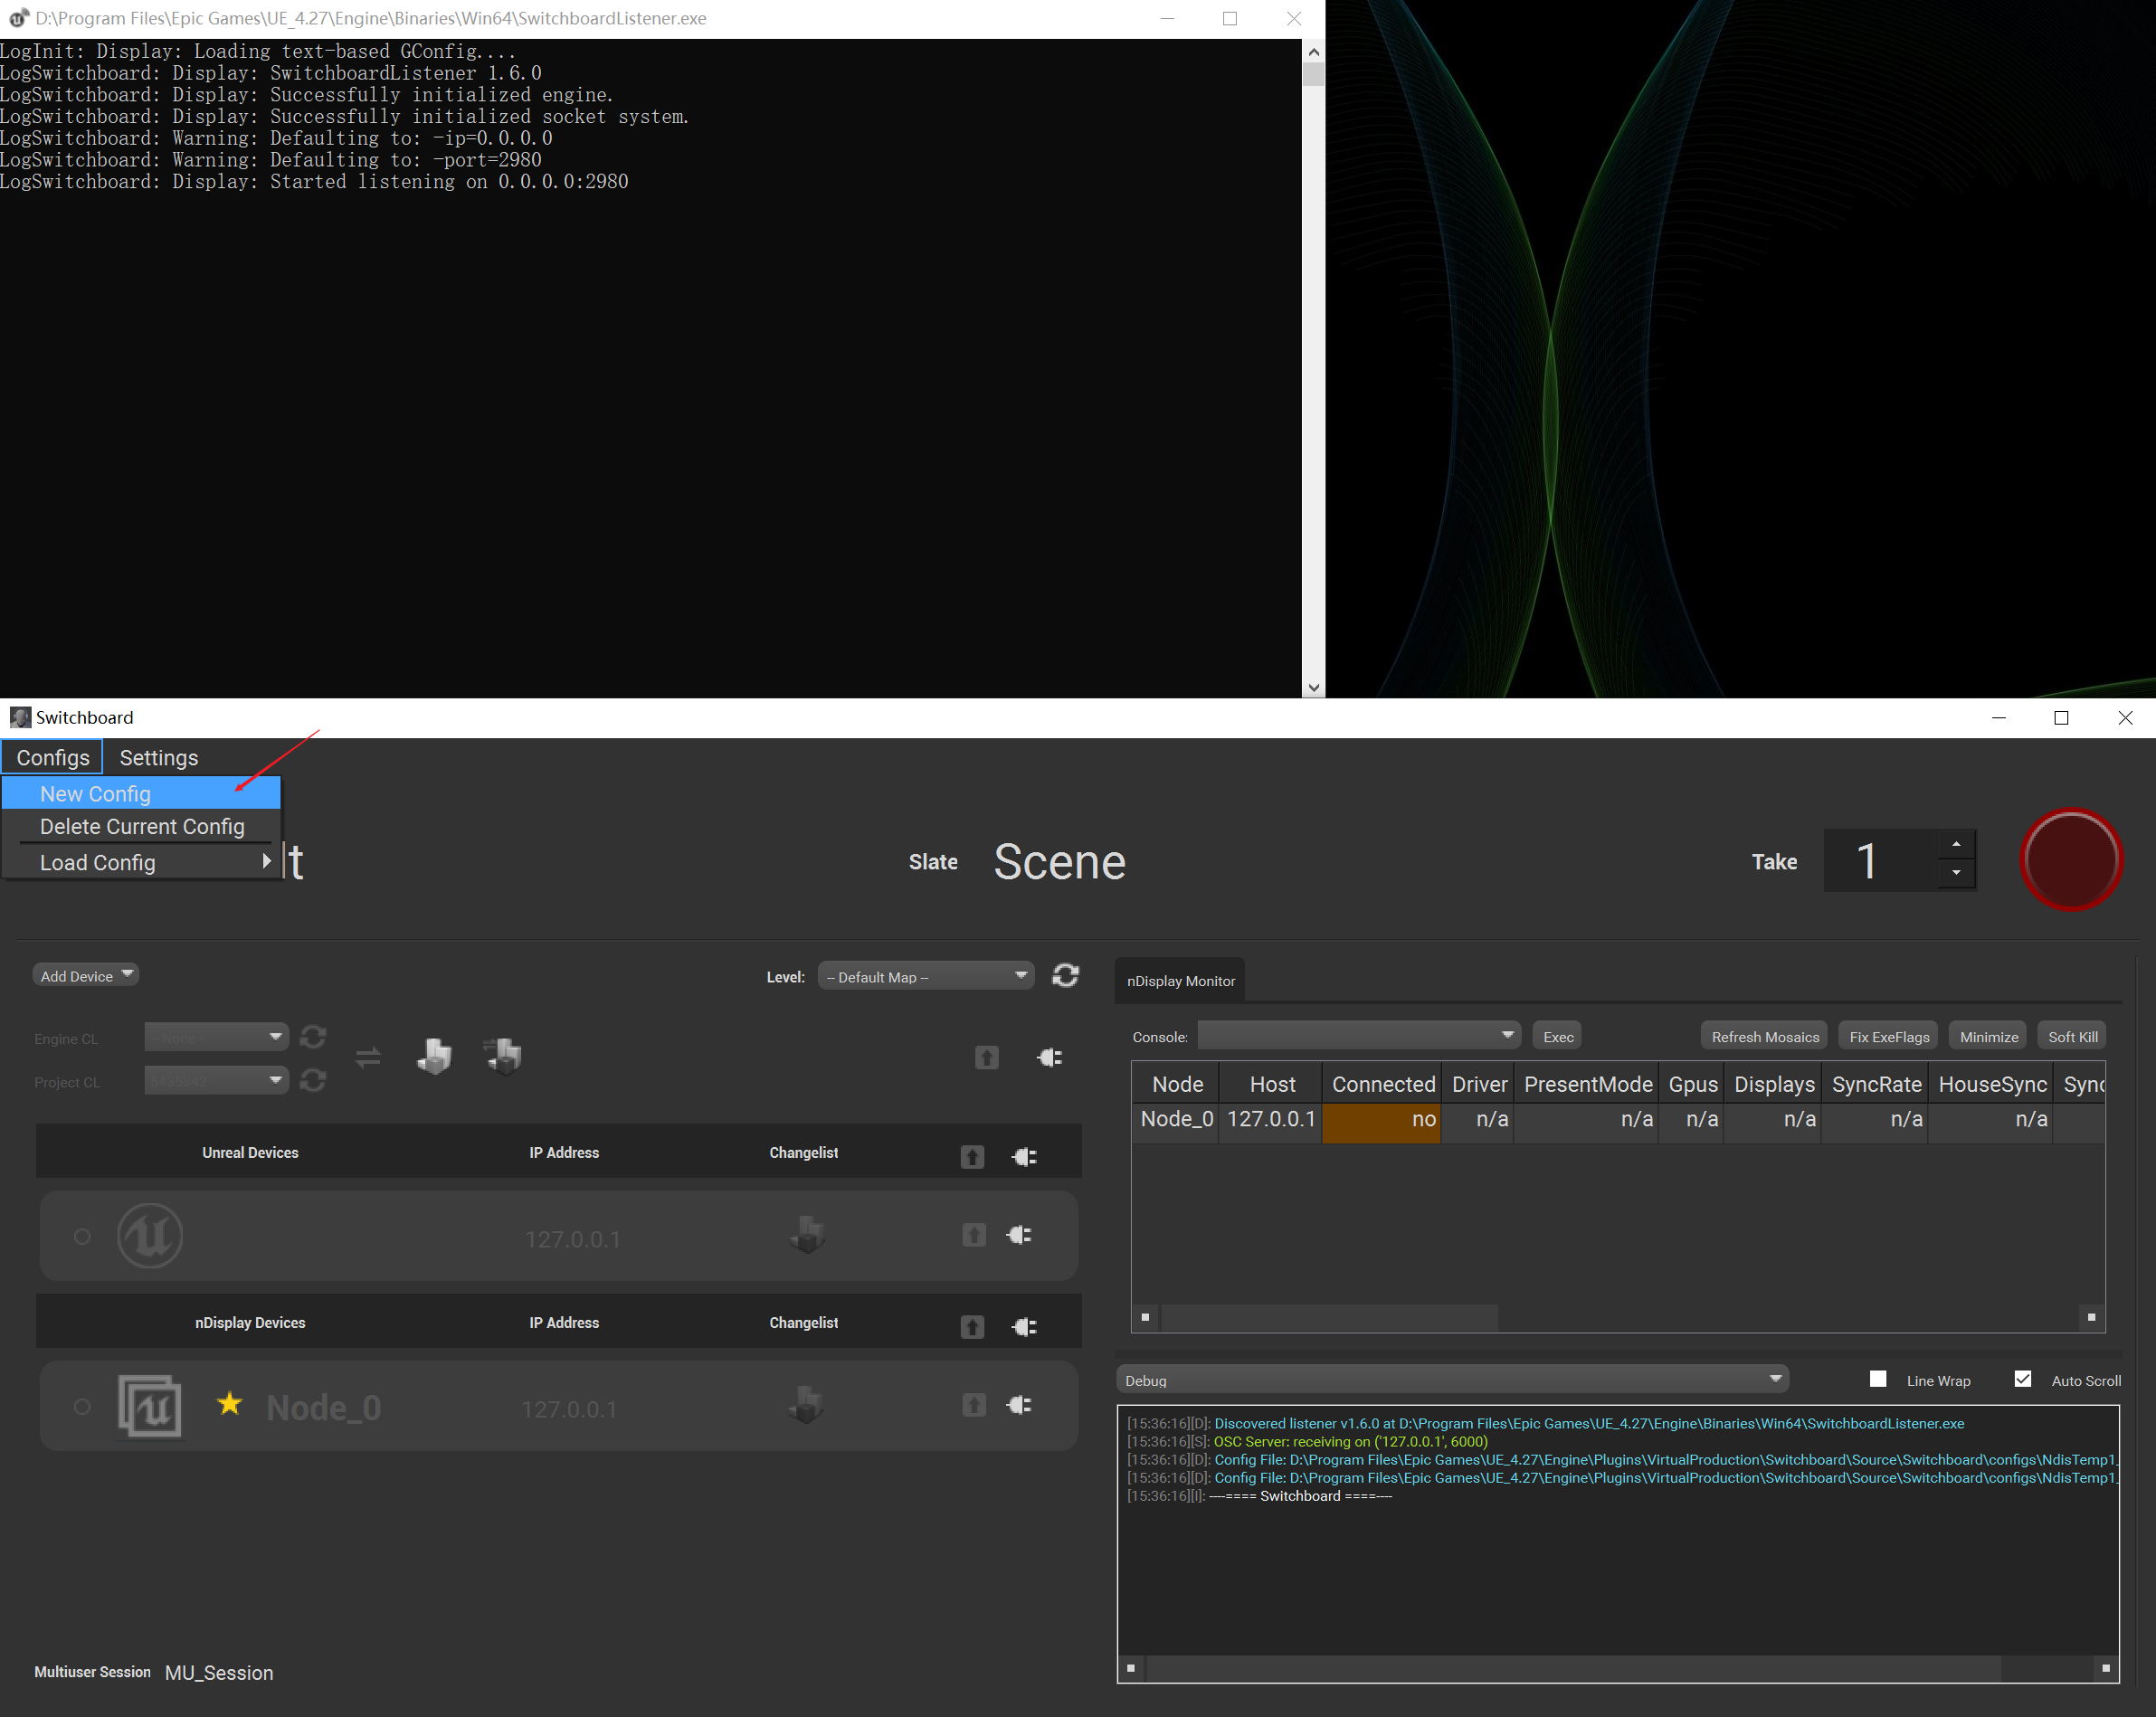Click the PresentMode column header
Image resolution: width=2156 pixels, height=1717 pixels.
tap(1587, 1083)
